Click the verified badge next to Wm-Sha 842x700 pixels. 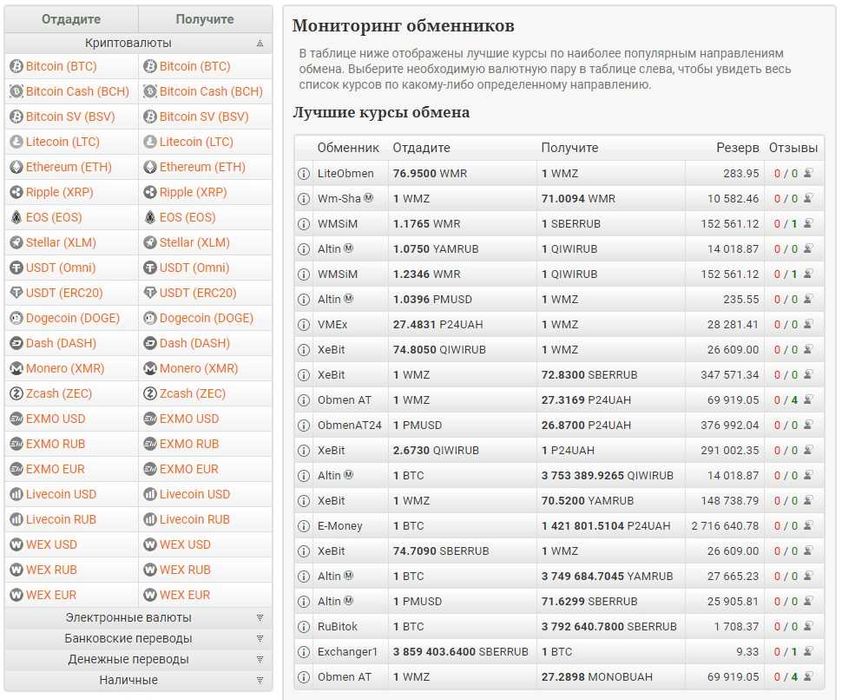[x=369, y=199]
